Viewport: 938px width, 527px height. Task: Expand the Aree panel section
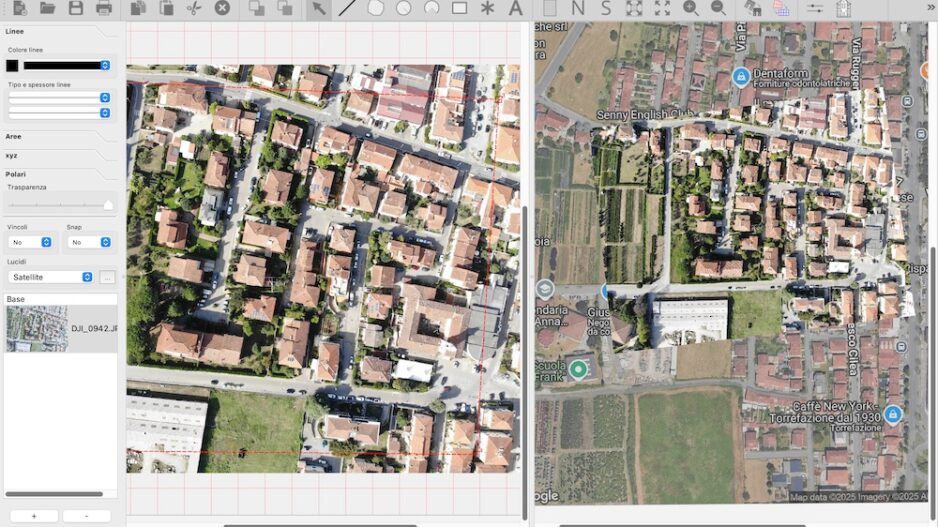(x=14, y=136)
